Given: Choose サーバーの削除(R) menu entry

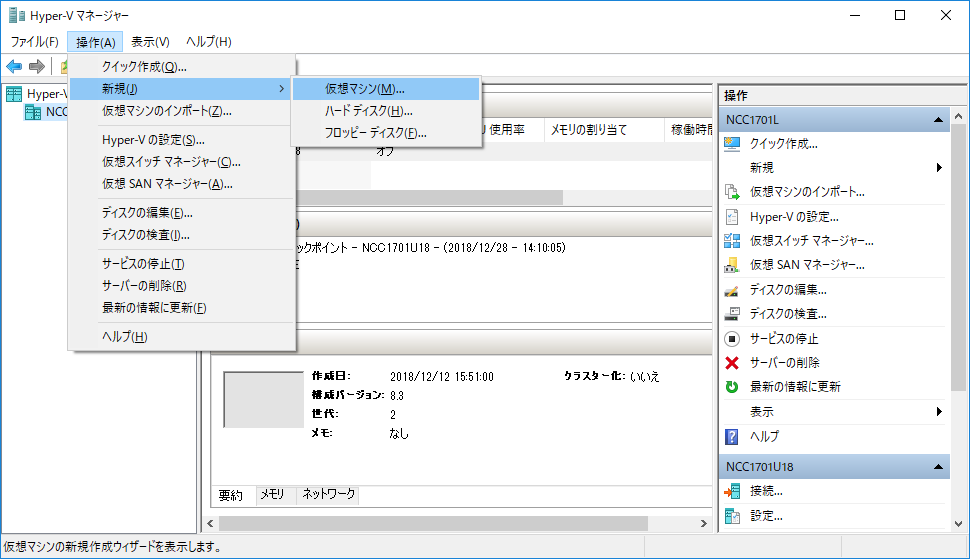Looking at the screenshot, I should point(181,286).
